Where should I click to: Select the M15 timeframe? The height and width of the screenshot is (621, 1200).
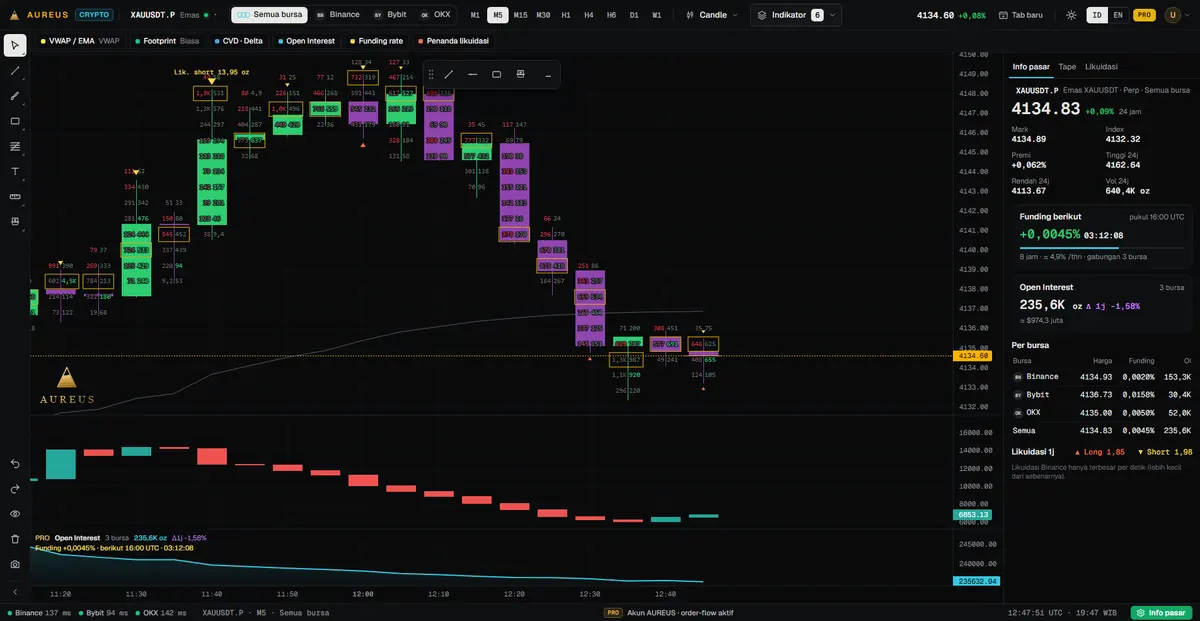(x=520, y=15)
